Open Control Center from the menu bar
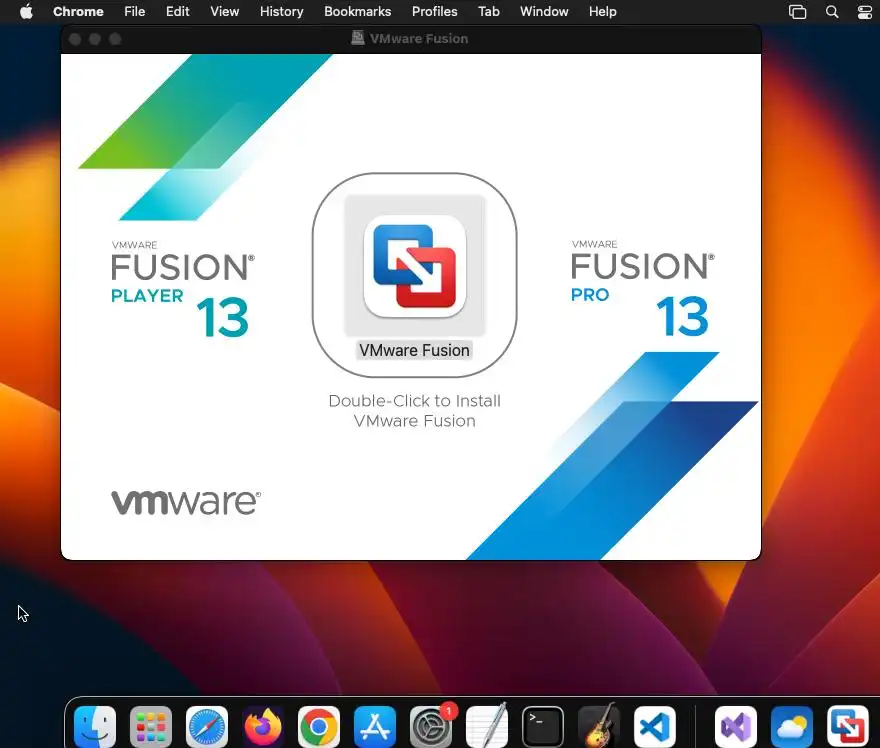880x748 pixels. [865, 12]
